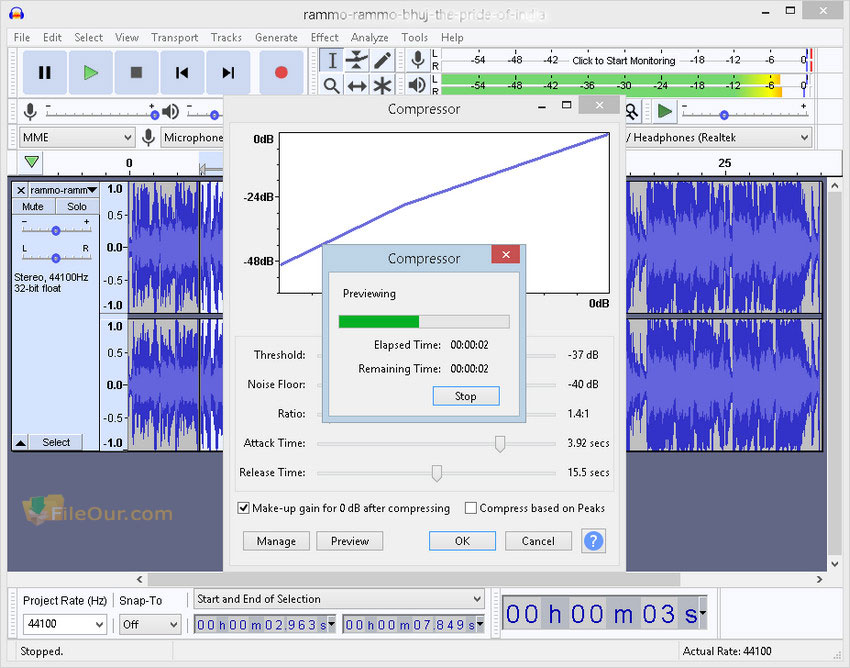Viewport: 850px width, 668px height.
Task: Click the track Select button
Action: pos(56,442)
